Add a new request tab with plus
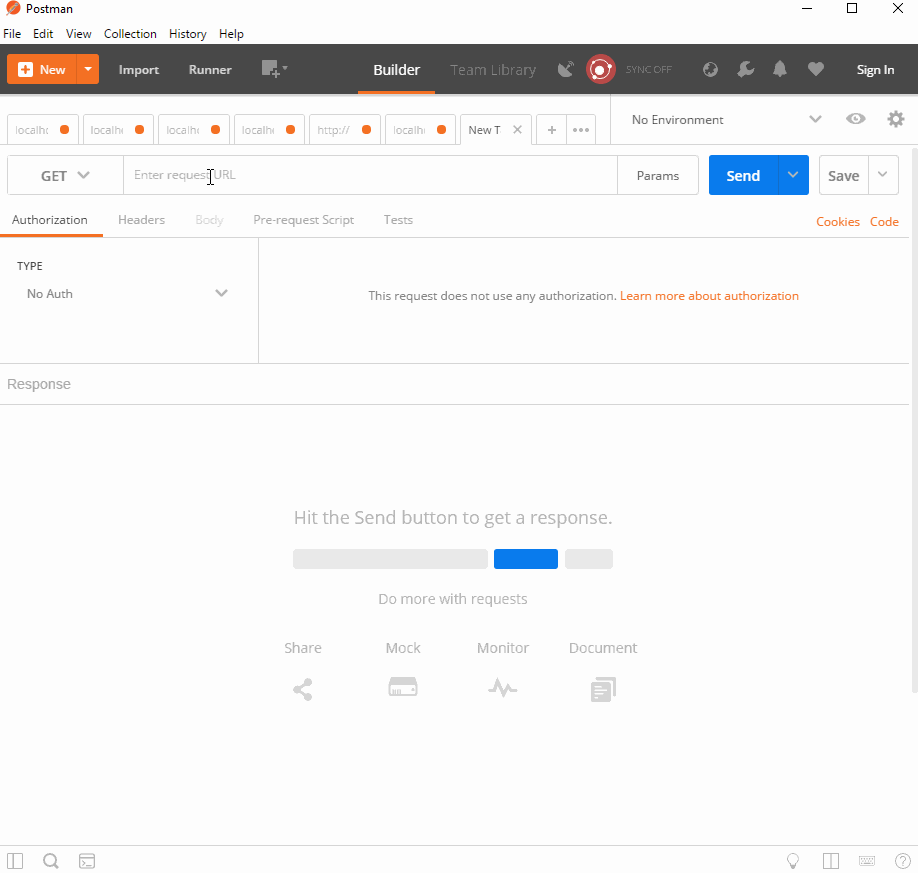 click(552, 129)
